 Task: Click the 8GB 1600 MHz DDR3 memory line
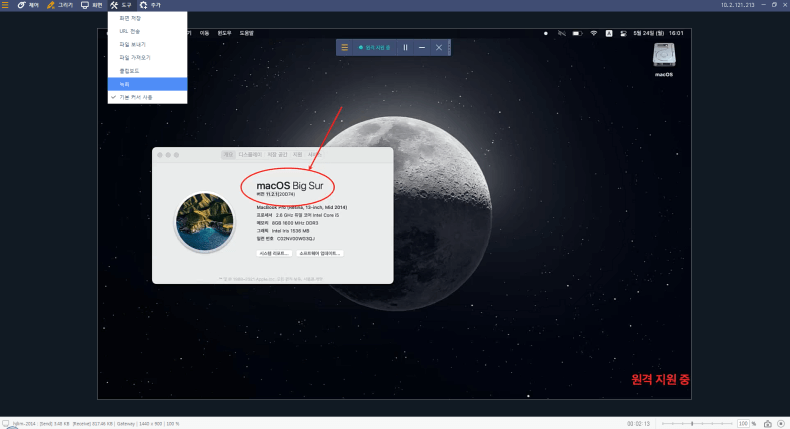[287, 223]
